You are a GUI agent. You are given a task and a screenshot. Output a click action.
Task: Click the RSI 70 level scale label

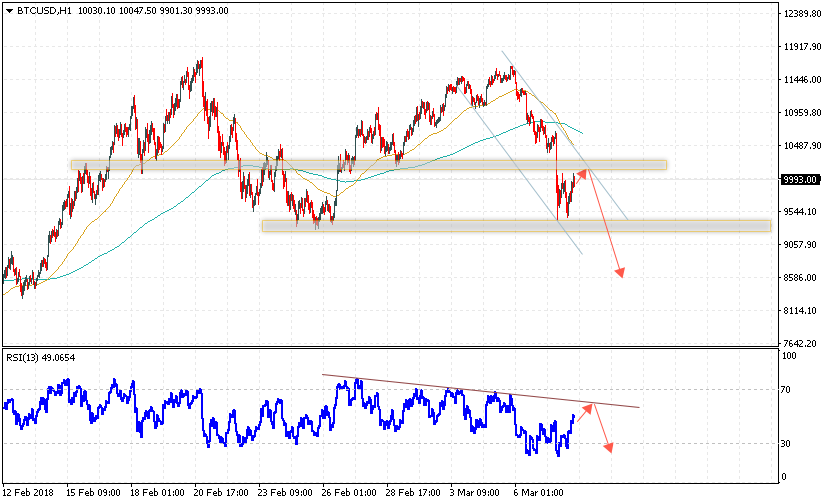click(x=785, y=389)
